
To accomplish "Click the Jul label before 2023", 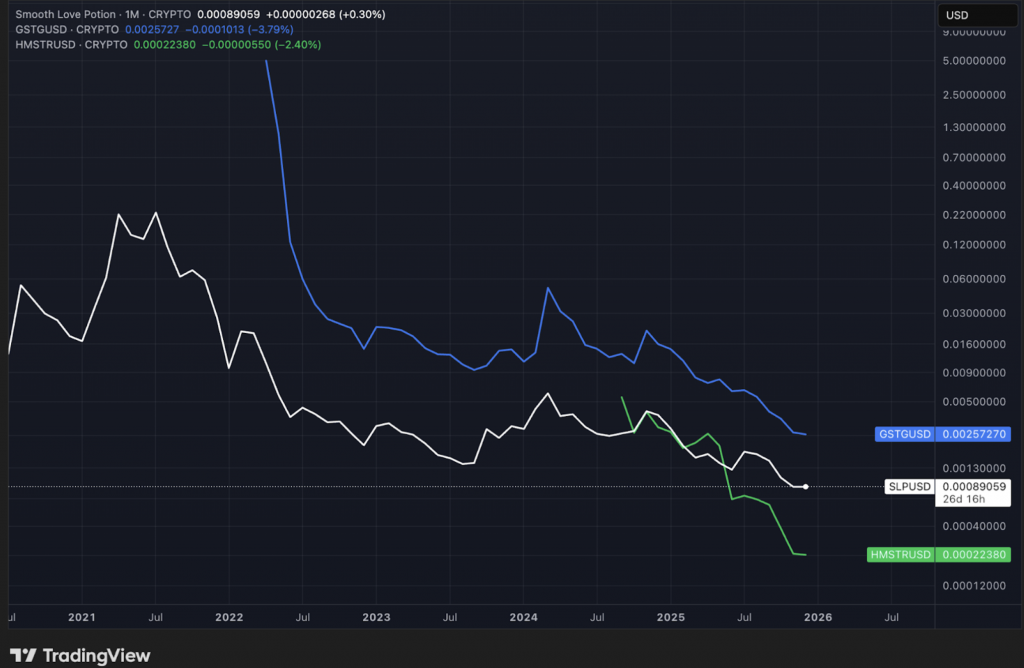I will coord(302,617).
